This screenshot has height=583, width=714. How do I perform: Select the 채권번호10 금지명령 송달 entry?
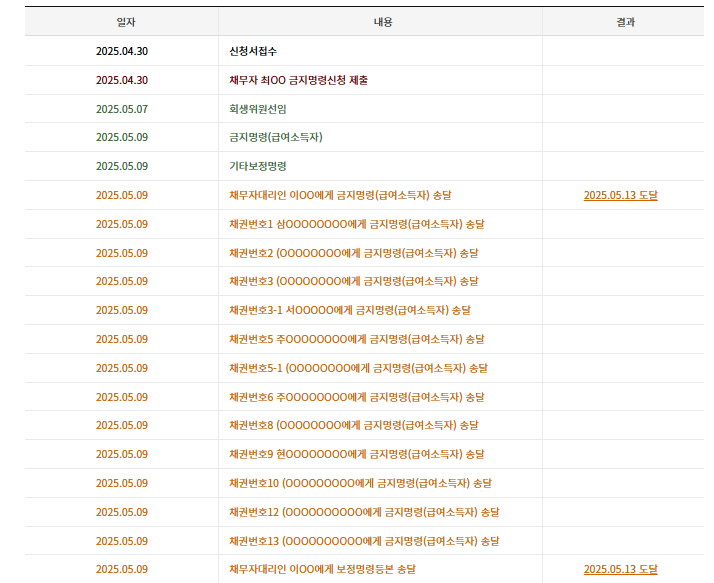(360, 483)
